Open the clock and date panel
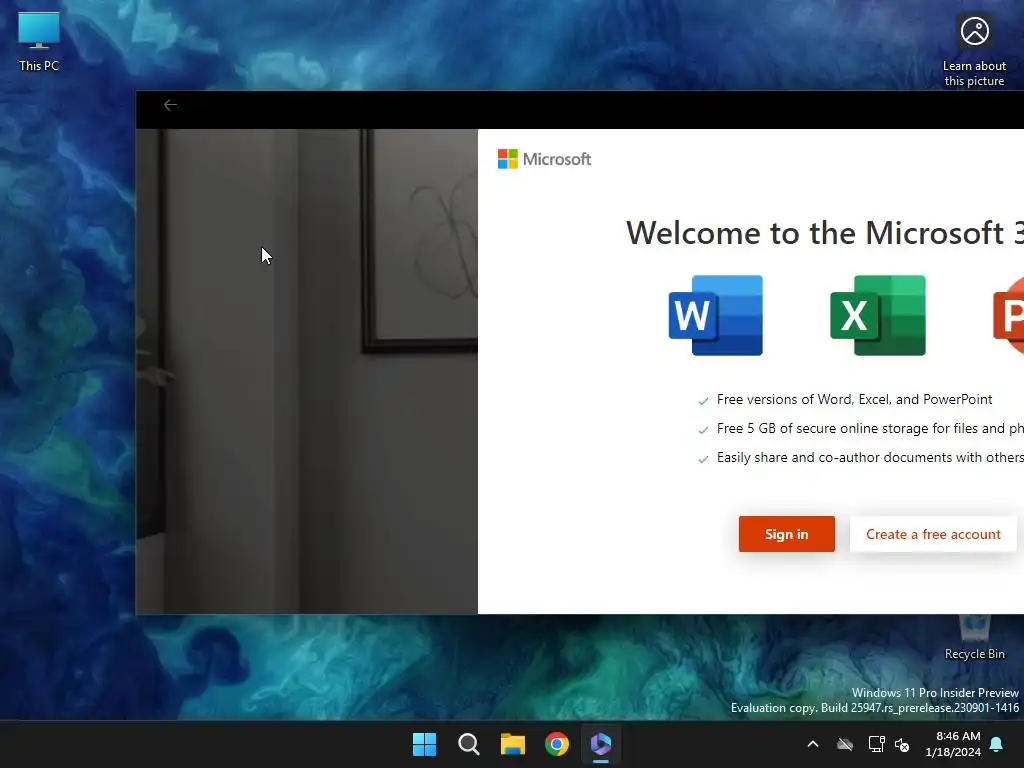 [953, 744]
